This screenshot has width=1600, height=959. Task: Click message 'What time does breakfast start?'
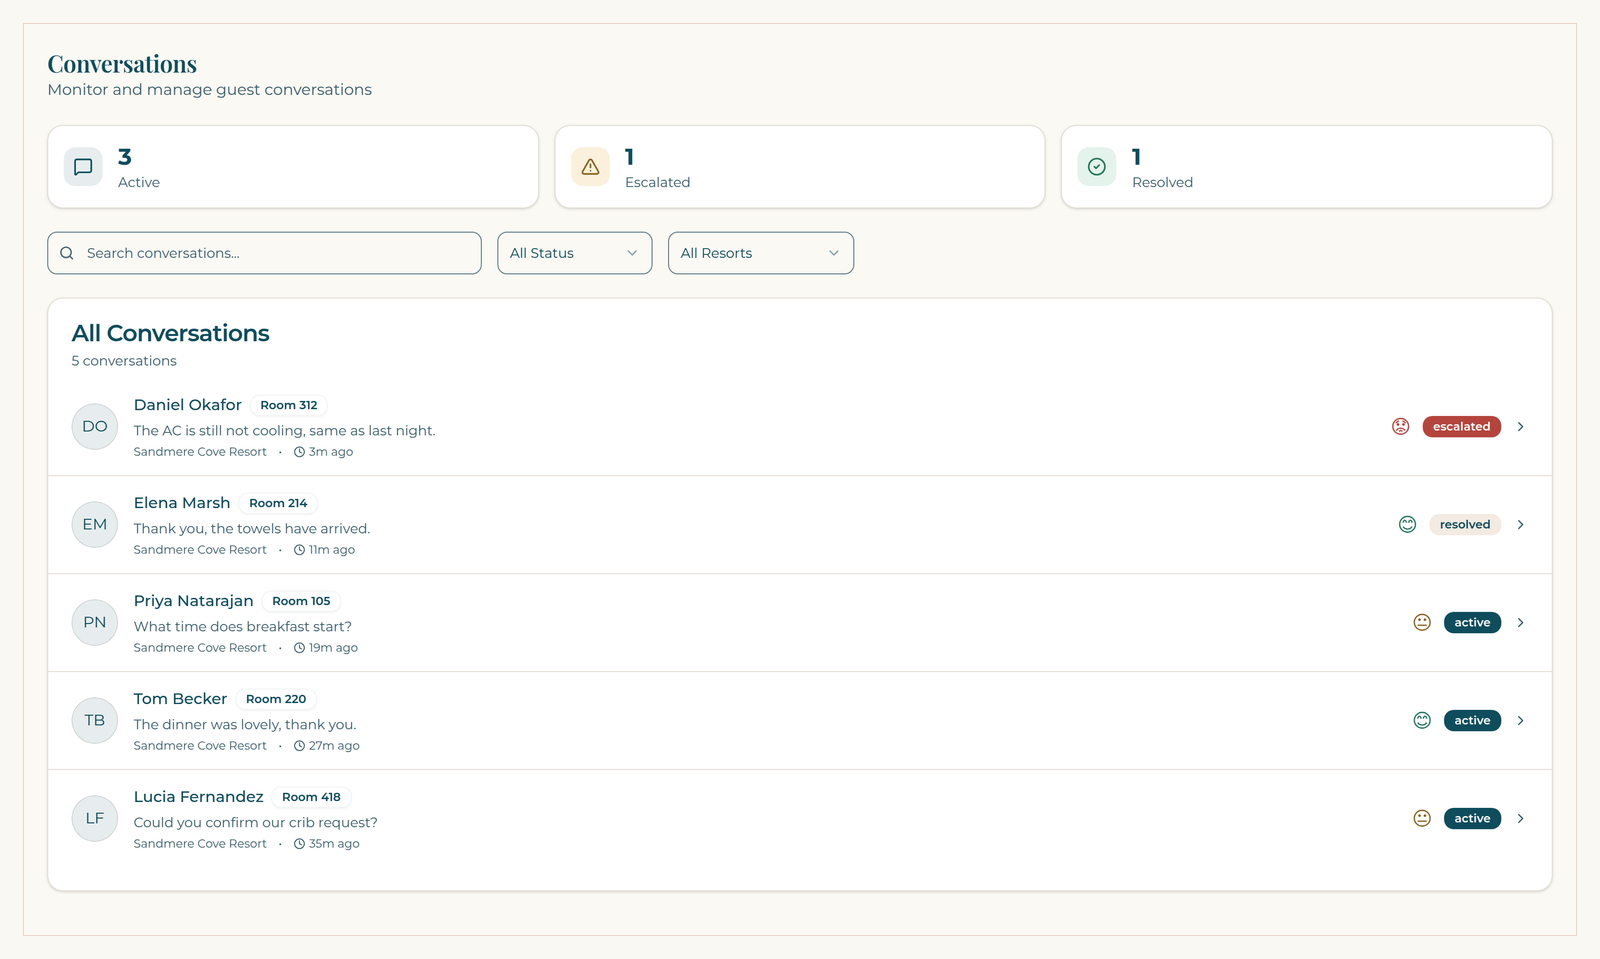[x=243, y=627]
